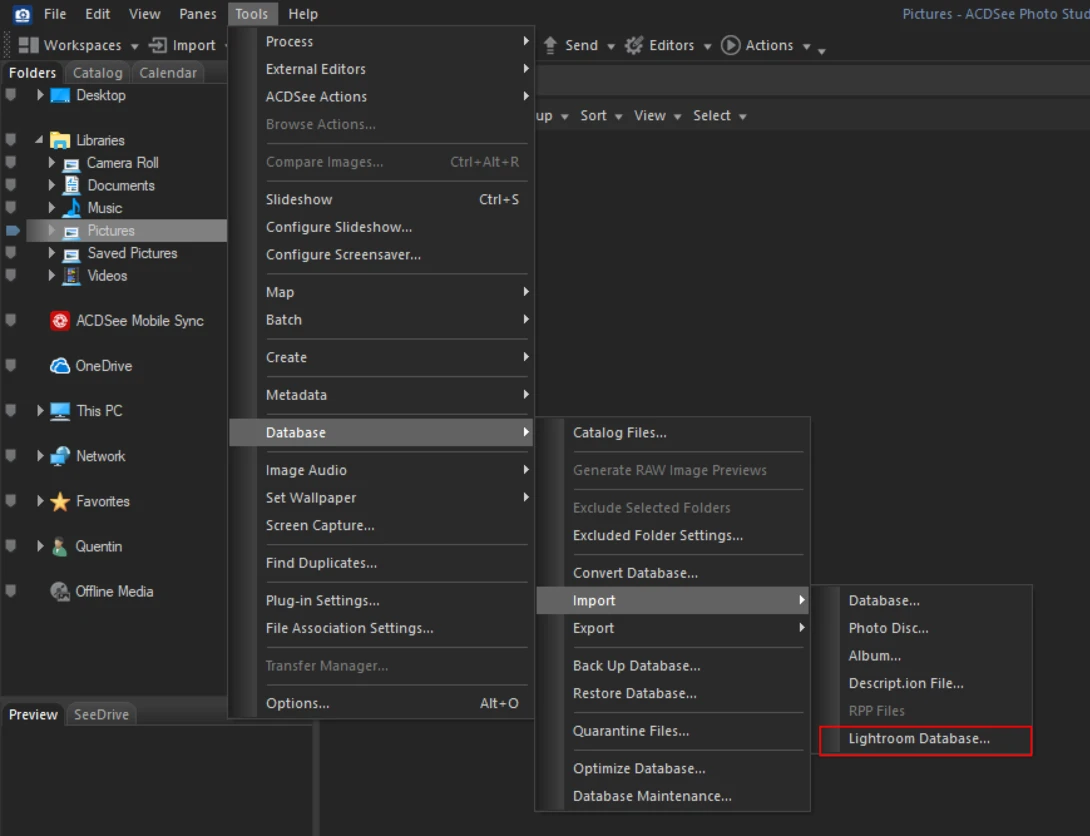Open the View dropdown in file list toolbar
Image resolution: width=1090 pixels, height=836 pixels.
(x=658, y=116)
